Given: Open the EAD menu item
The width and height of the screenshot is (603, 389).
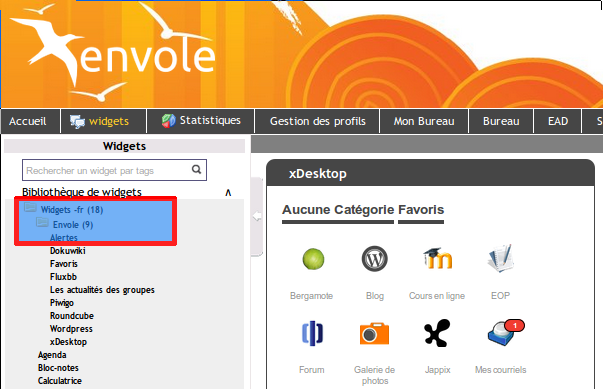Looking at the screenshot, I should click(558, 121).
